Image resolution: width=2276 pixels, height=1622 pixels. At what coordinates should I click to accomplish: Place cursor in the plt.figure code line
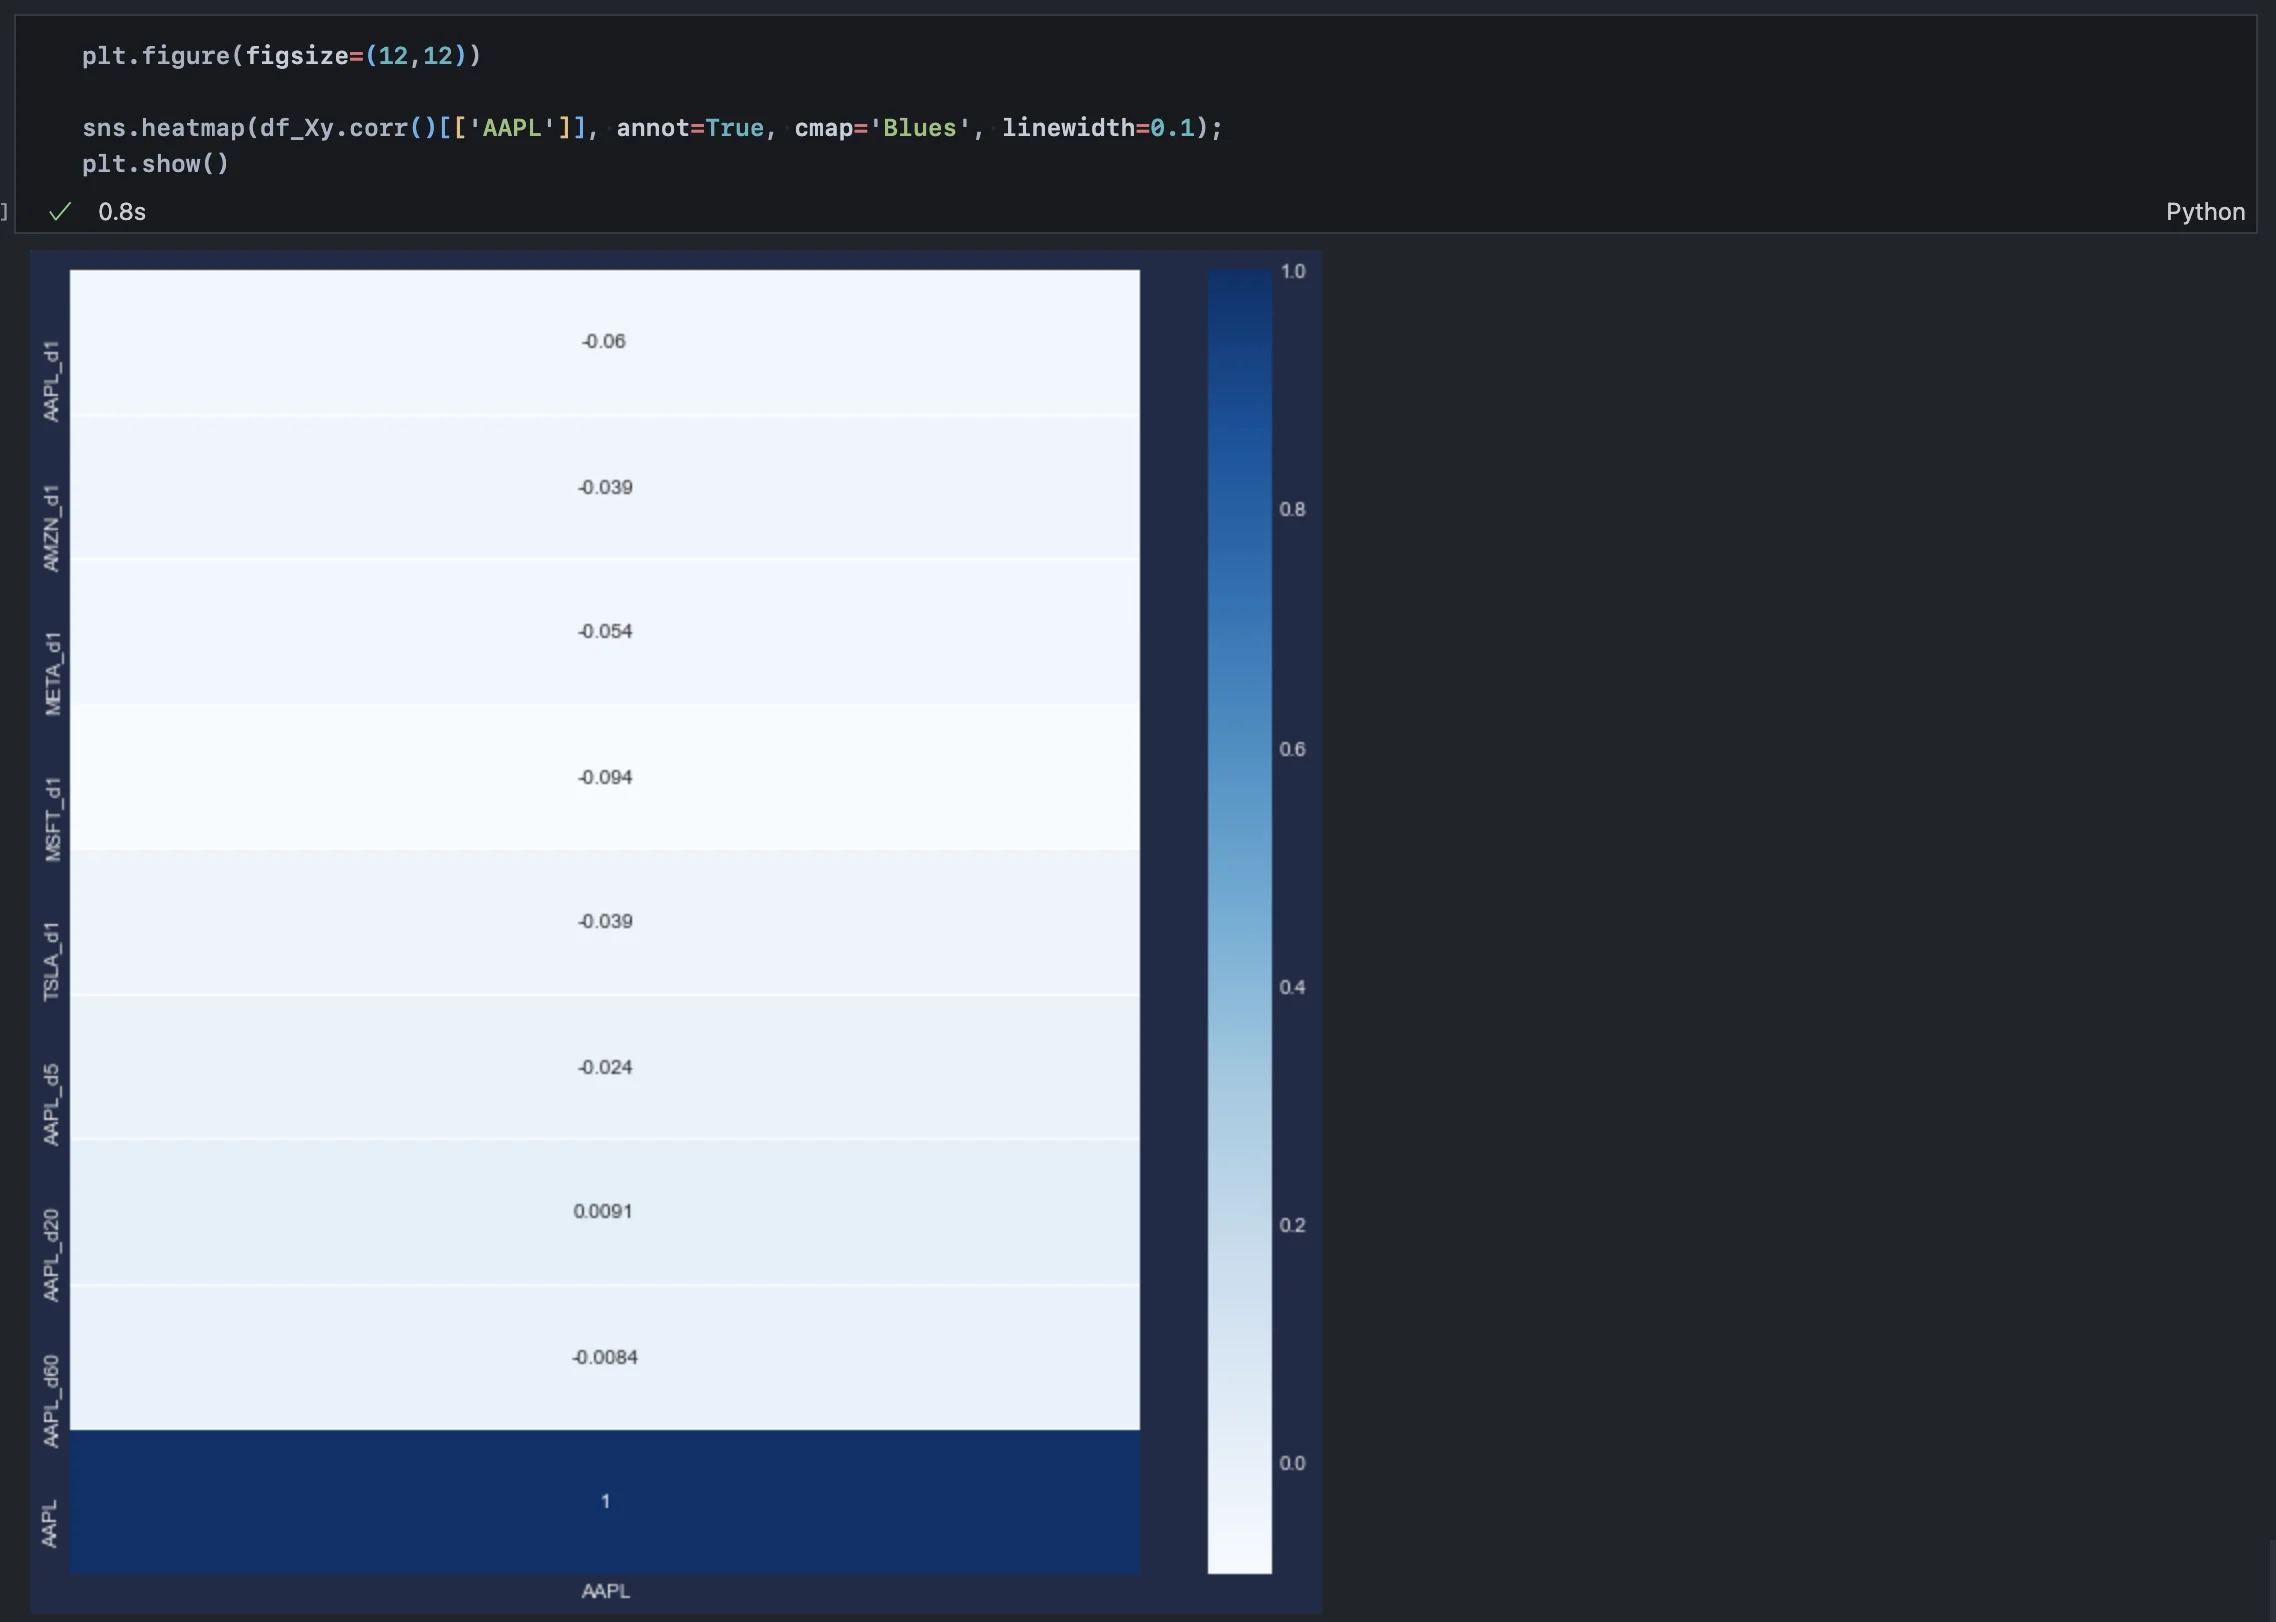280,56
